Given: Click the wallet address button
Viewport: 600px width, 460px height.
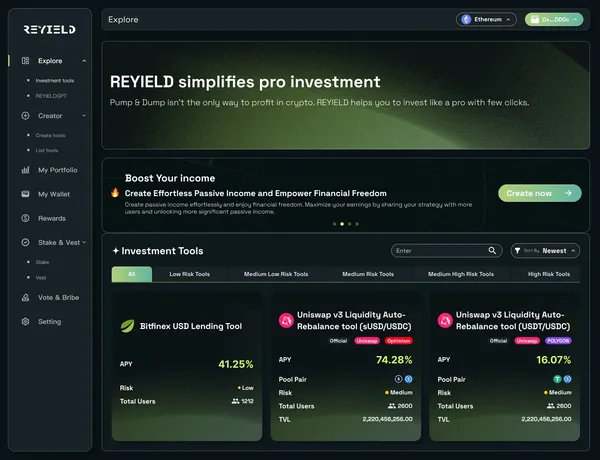Looking at the screenshot, I should pyautogui.click(x=553, y=19).
